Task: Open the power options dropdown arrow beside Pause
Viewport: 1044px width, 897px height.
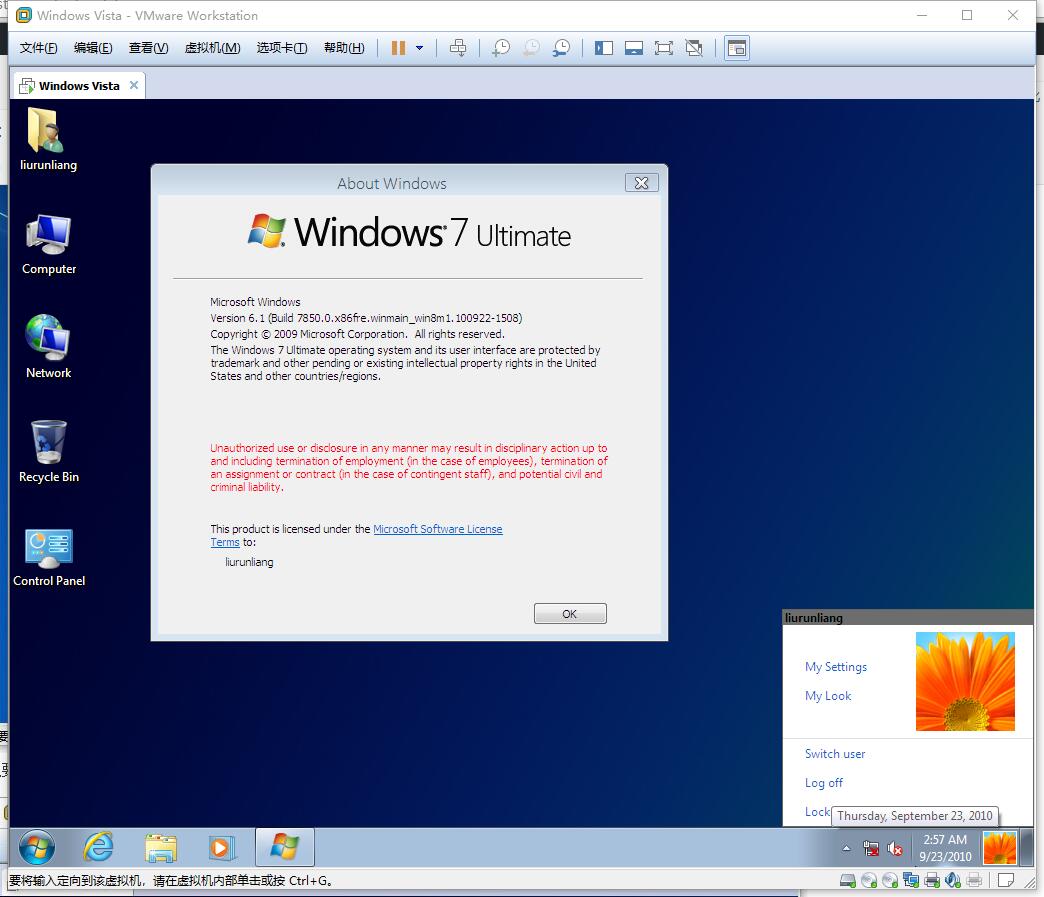Action: [419, 48]
